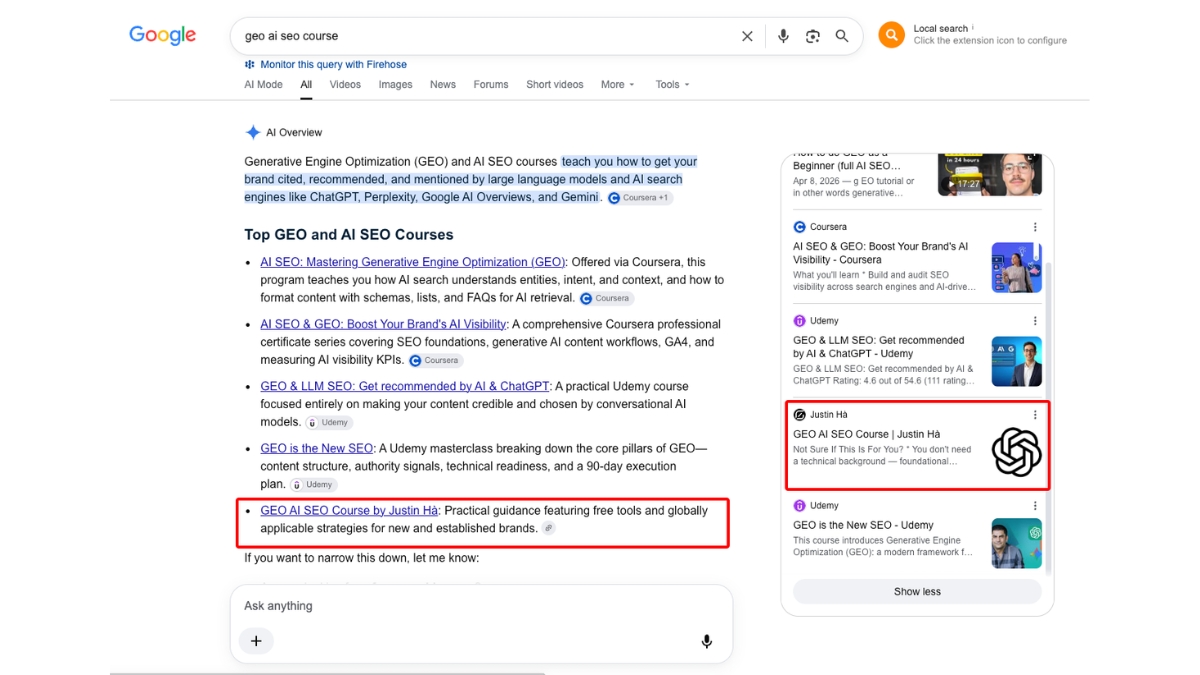
Task: Click 'If you want to narrow this down' text
Action: (362, 558)
